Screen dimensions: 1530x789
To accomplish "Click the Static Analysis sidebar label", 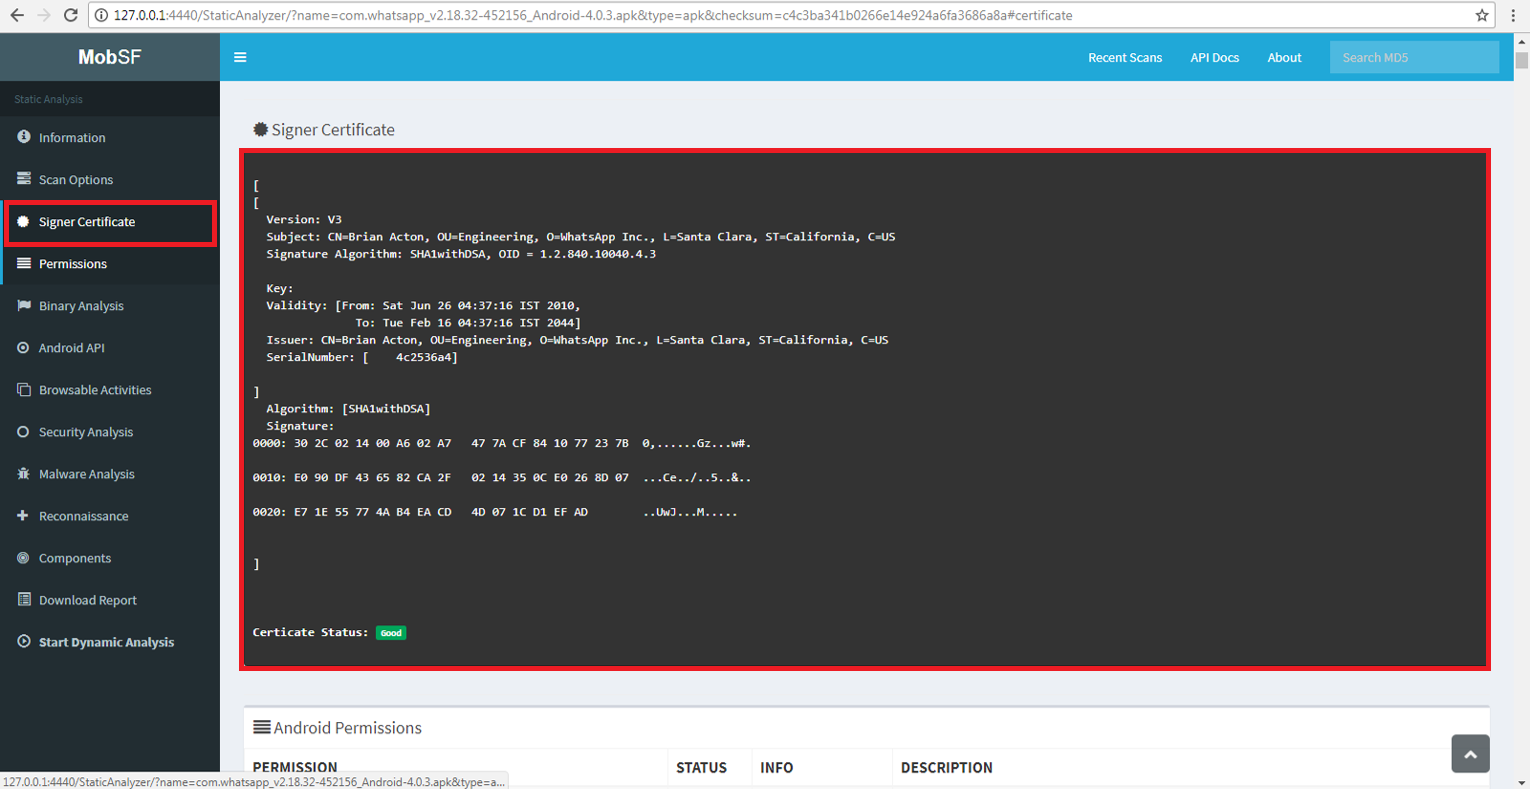I will (48, 99).
